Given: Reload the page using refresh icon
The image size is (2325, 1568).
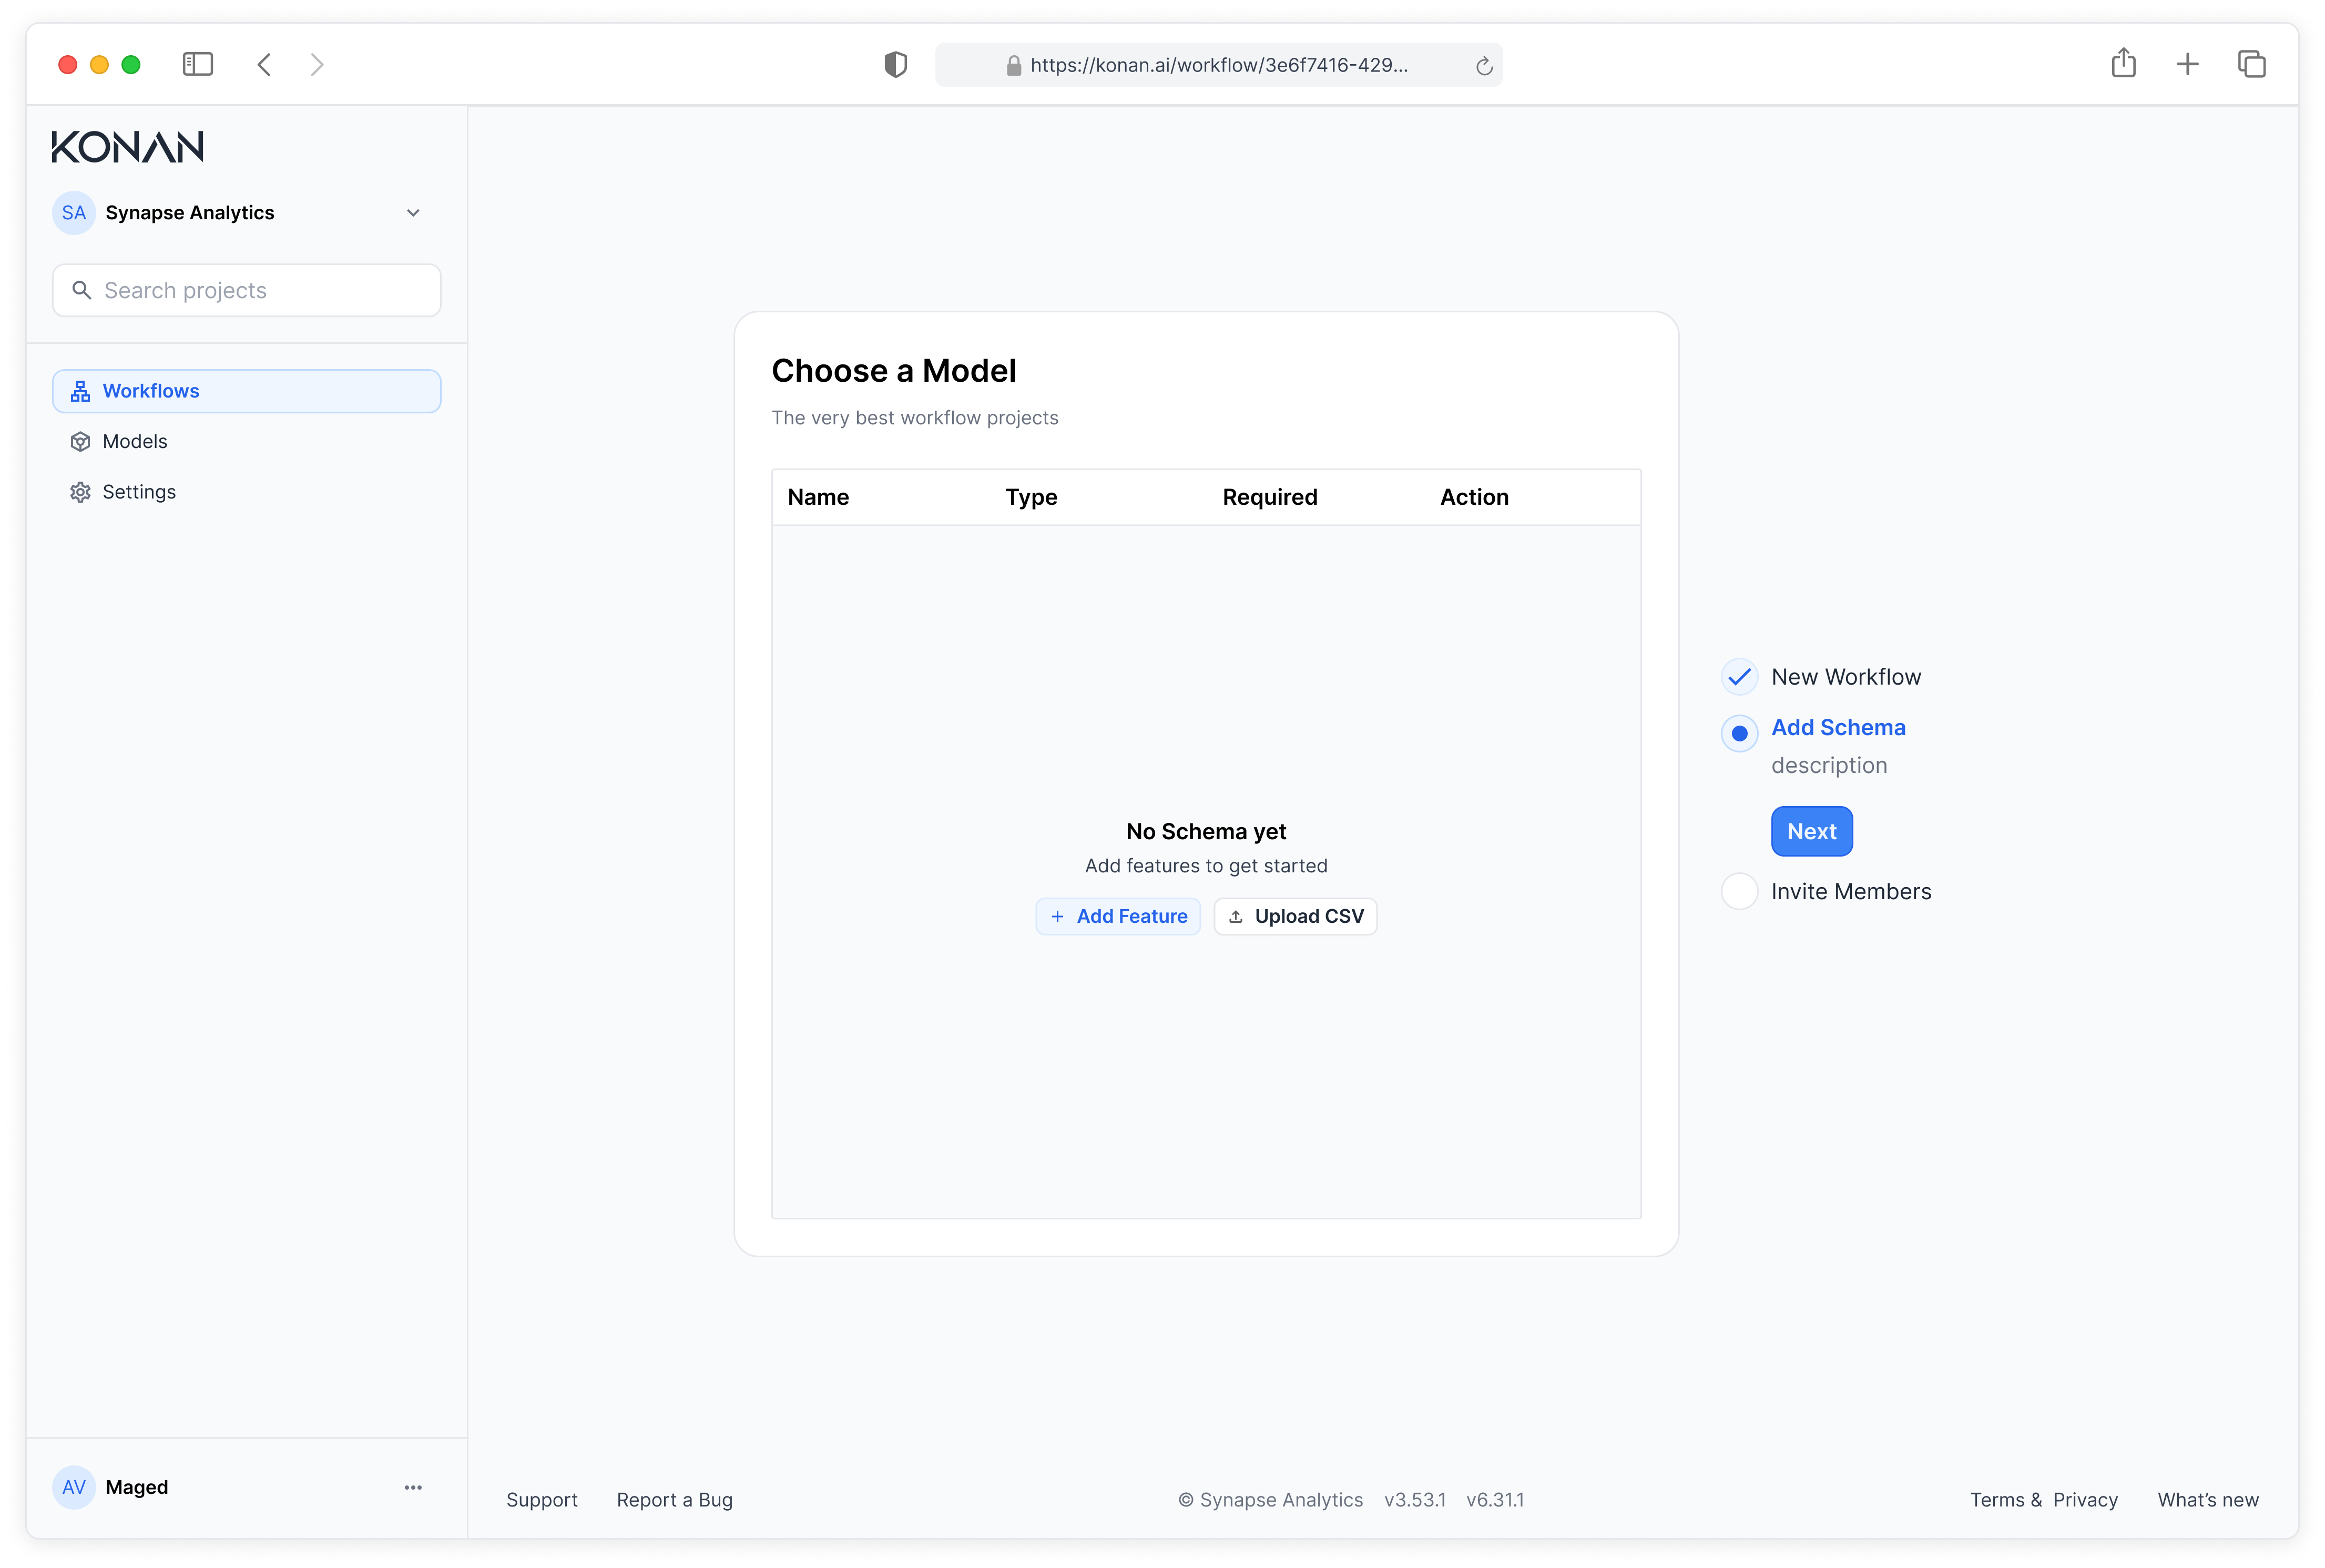Looking at the screenshot, I should coord(1483,66).
